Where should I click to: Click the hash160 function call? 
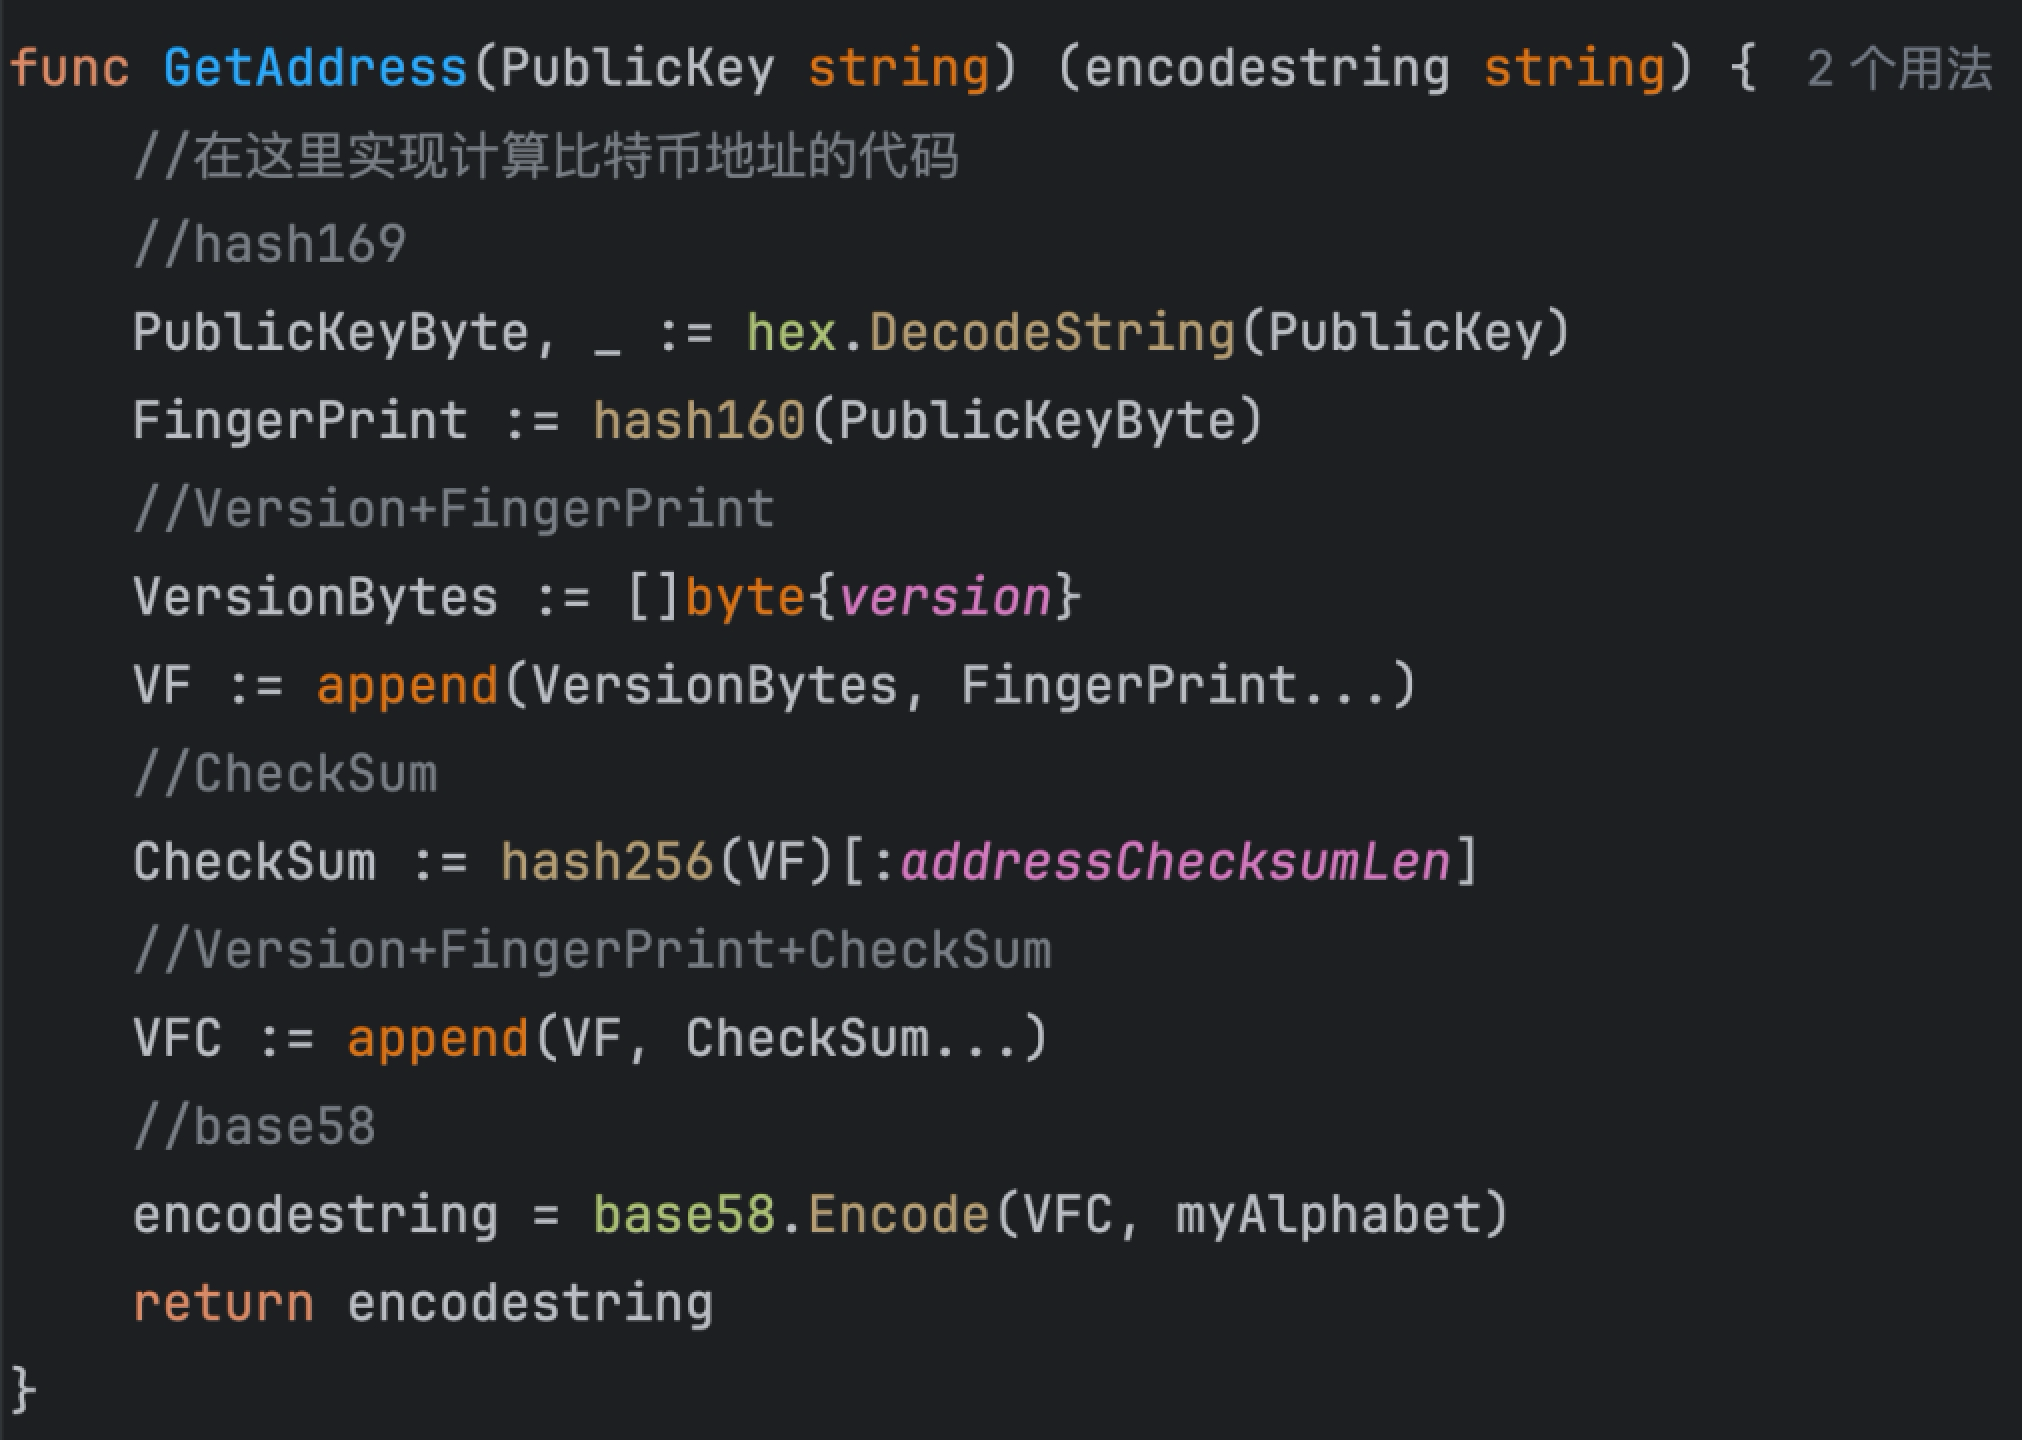click(x=698, y=420)
